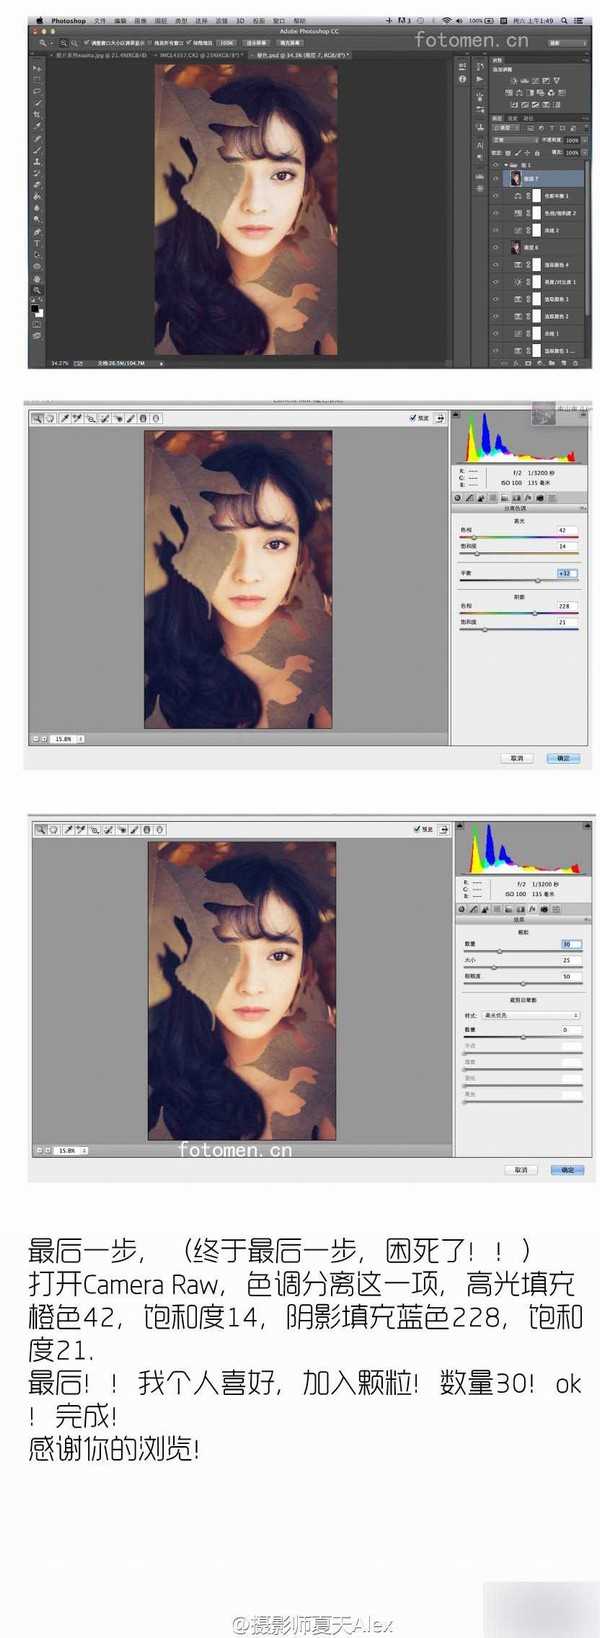
Task: Click the 平衡 slider handle in split toning
Action: click(538, 580)
